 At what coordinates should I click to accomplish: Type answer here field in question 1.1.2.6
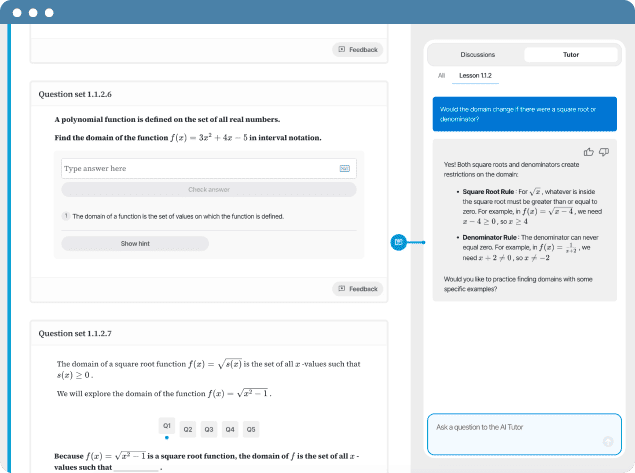pos(198,169)
